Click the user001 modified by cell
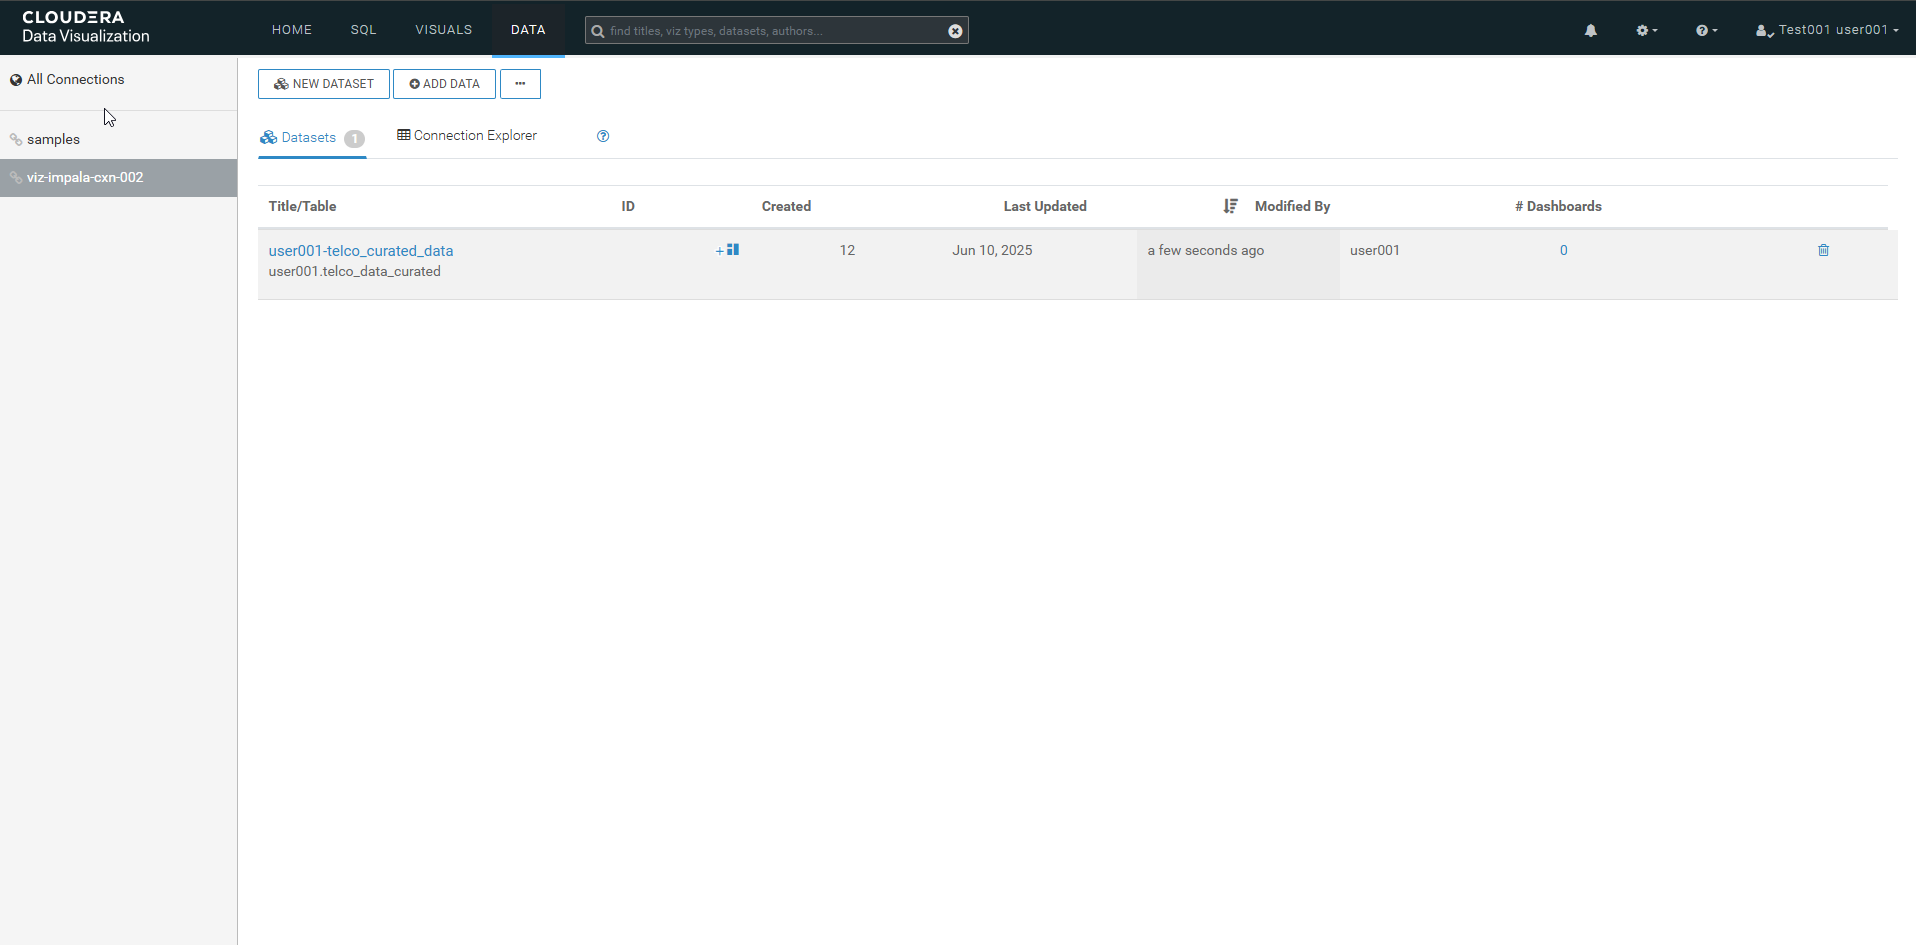Screen dimensions: 1916x945 click(x=1375, y=250)
